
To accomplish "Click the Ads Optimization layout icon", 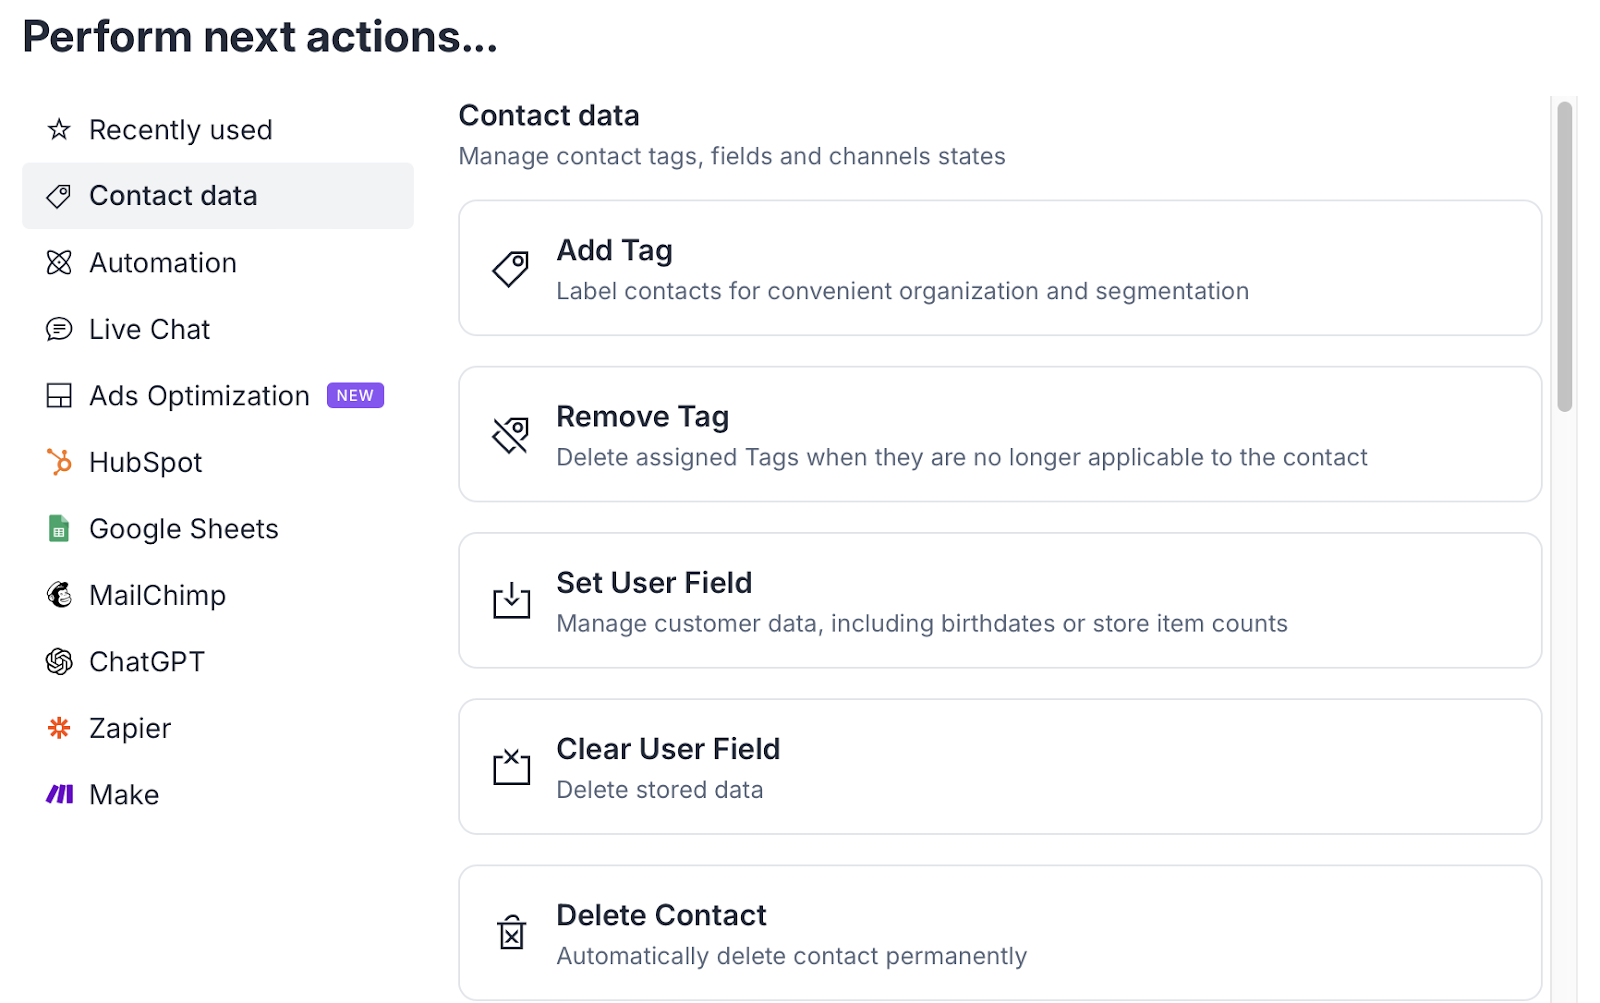I will (59, 396).
